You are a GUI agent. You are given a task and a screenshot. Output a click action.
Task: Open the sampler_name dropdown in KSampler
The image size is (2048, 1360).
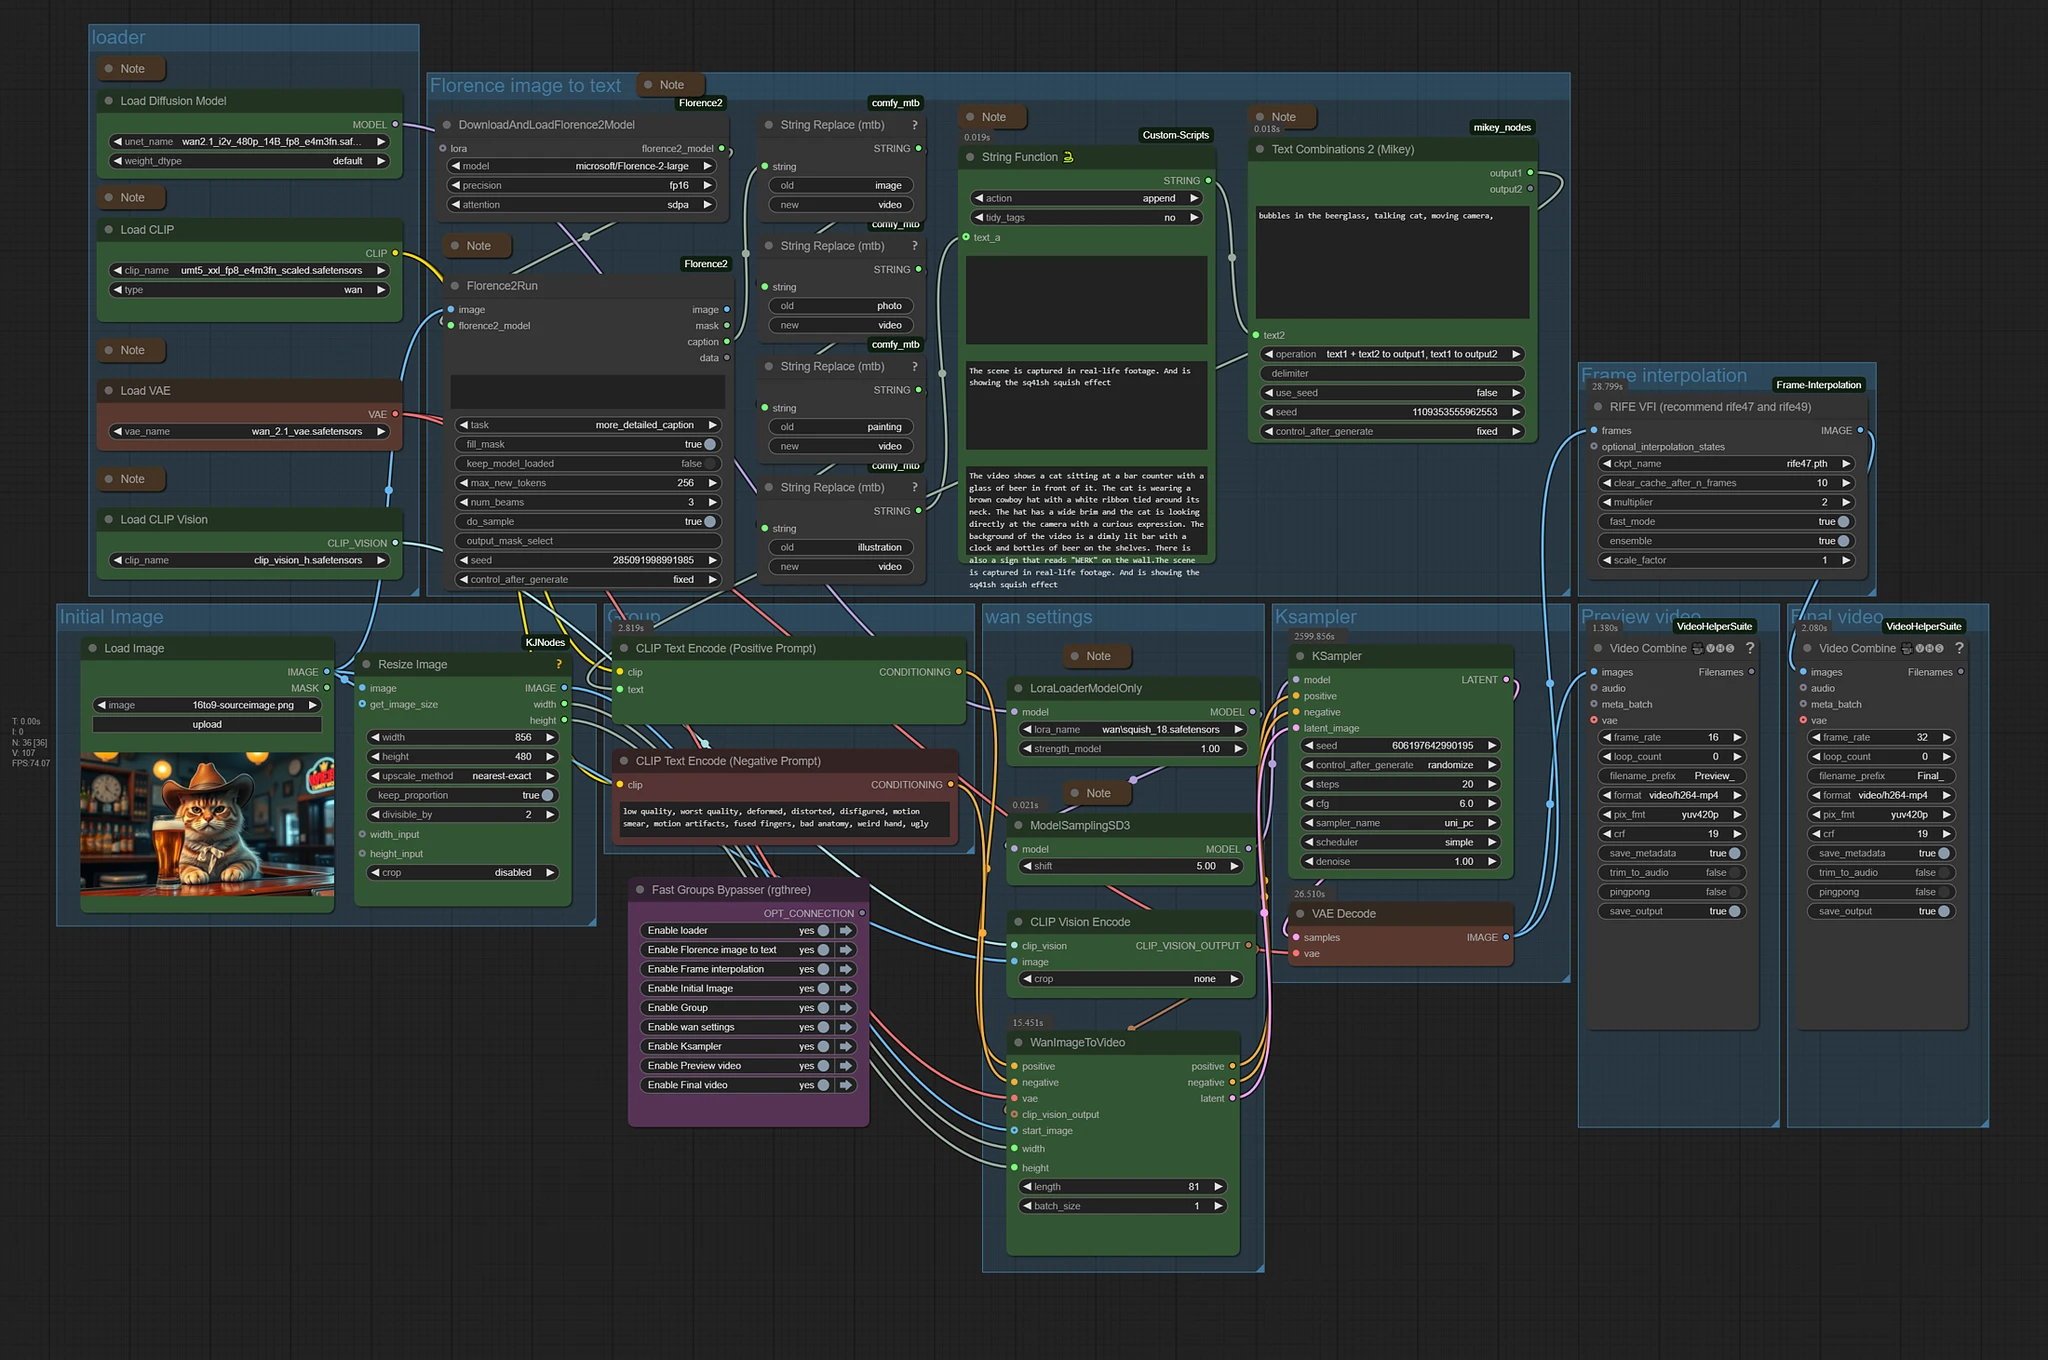(x=1399, y=823)
